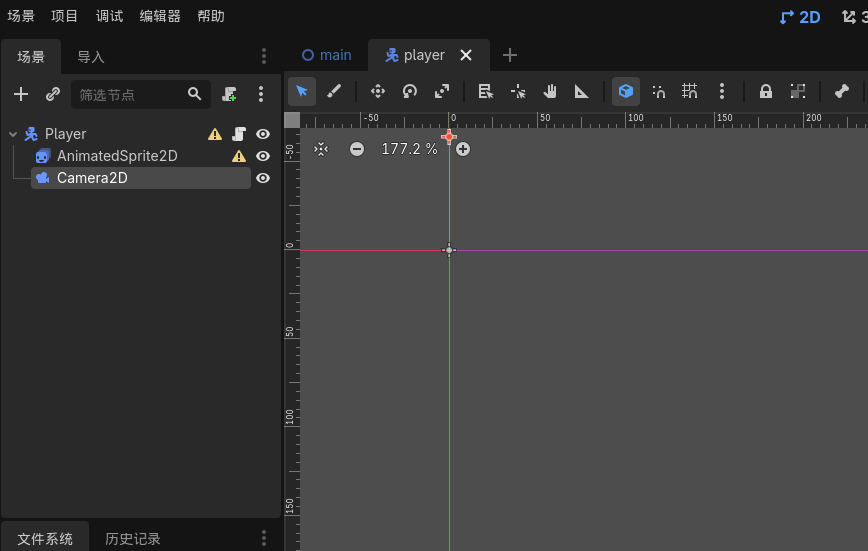Viewport: 868px width, 551px height.
Task: Hide the AnimatedSprite2D node
Action: (263, 156)
